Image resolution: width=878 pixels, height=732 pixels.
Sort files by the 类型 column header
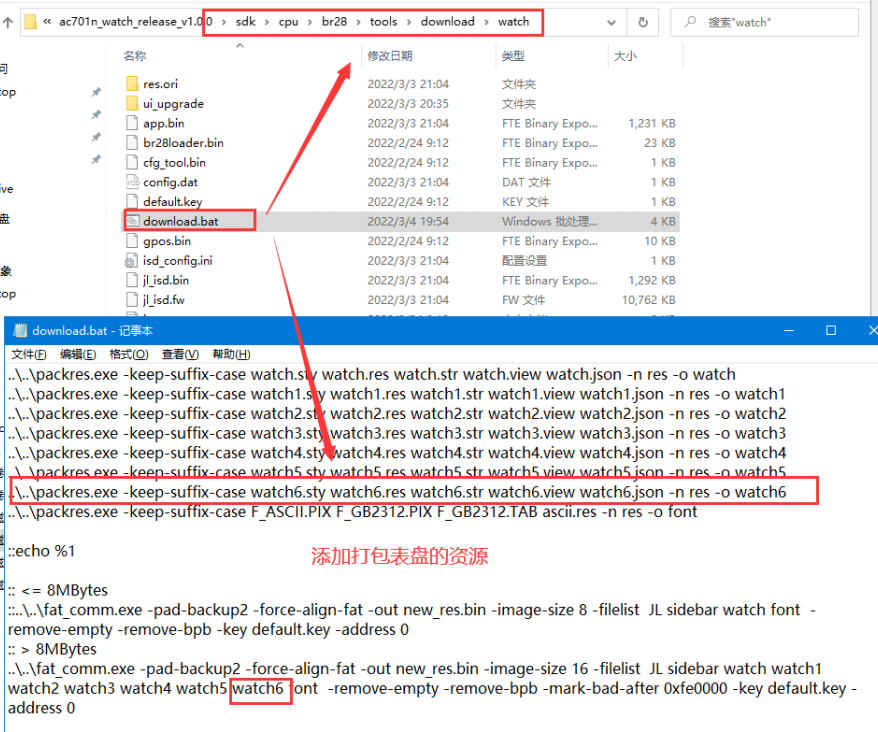(x=513, y=55)
